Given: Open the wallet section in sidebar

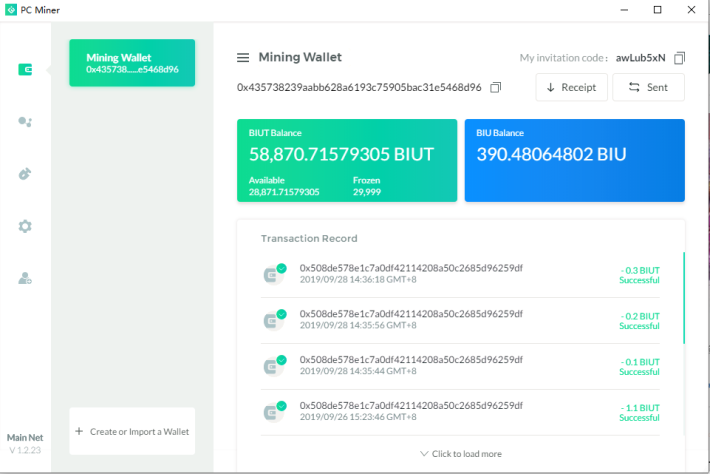Looking at the screenshot, I should (x=25, y=70).
